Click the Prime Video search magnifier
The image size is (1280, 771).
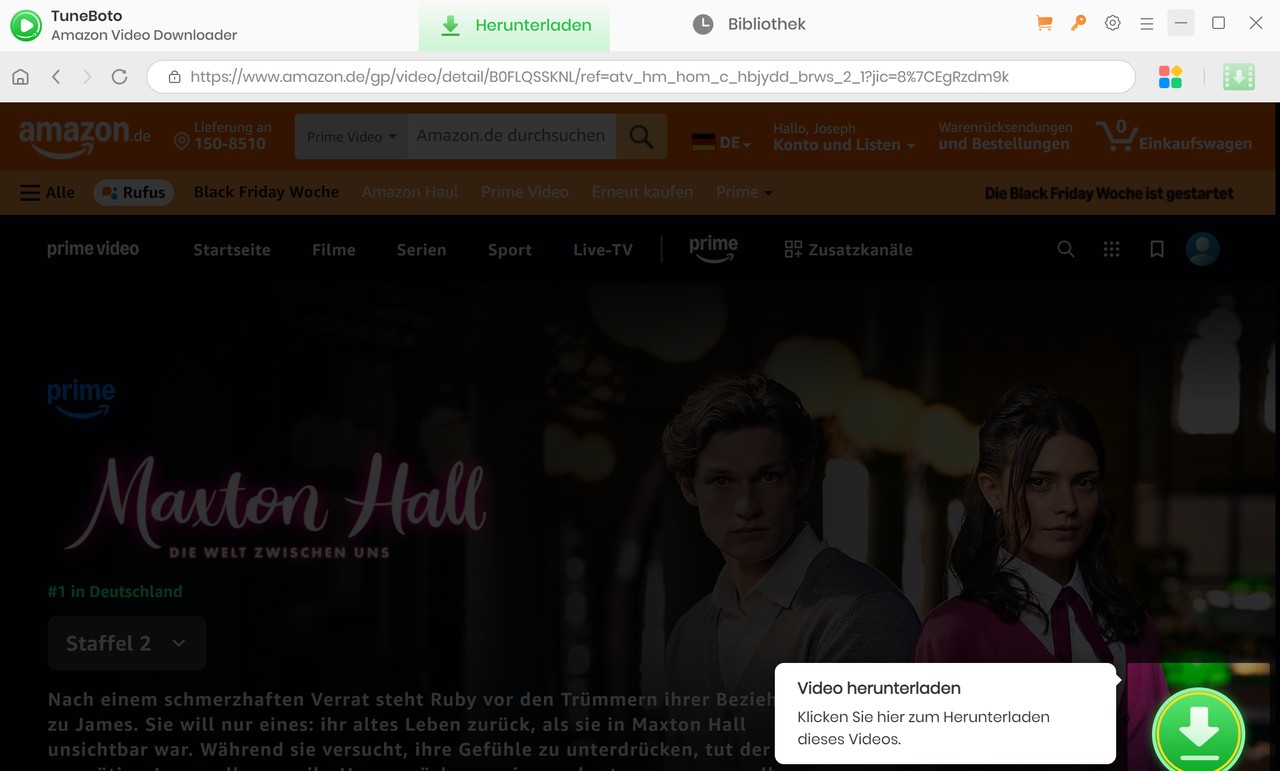tap(1066, 249)
